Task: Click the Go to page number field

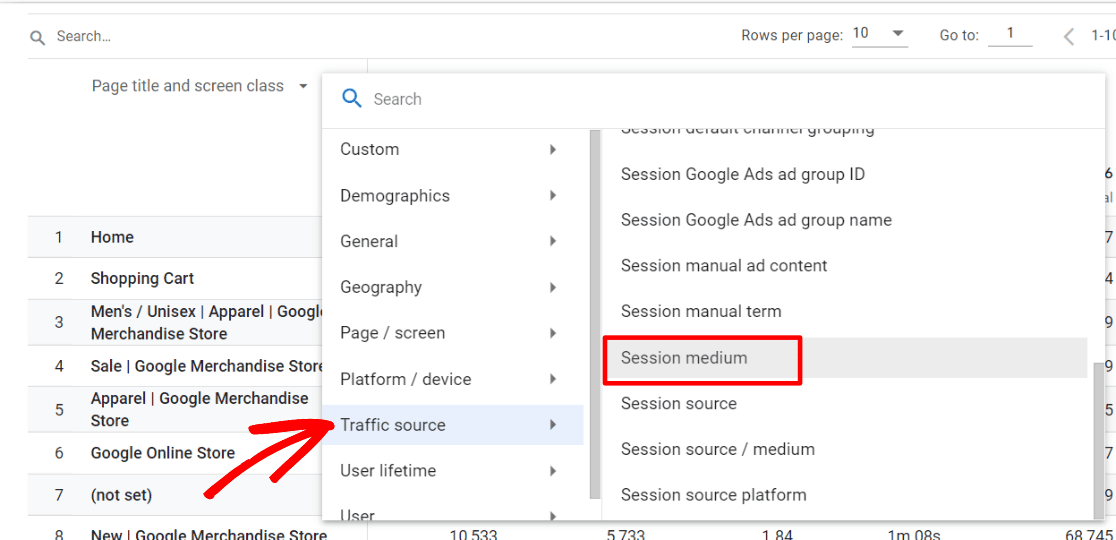Action: pyautogui.click(x=1010, y=35)
